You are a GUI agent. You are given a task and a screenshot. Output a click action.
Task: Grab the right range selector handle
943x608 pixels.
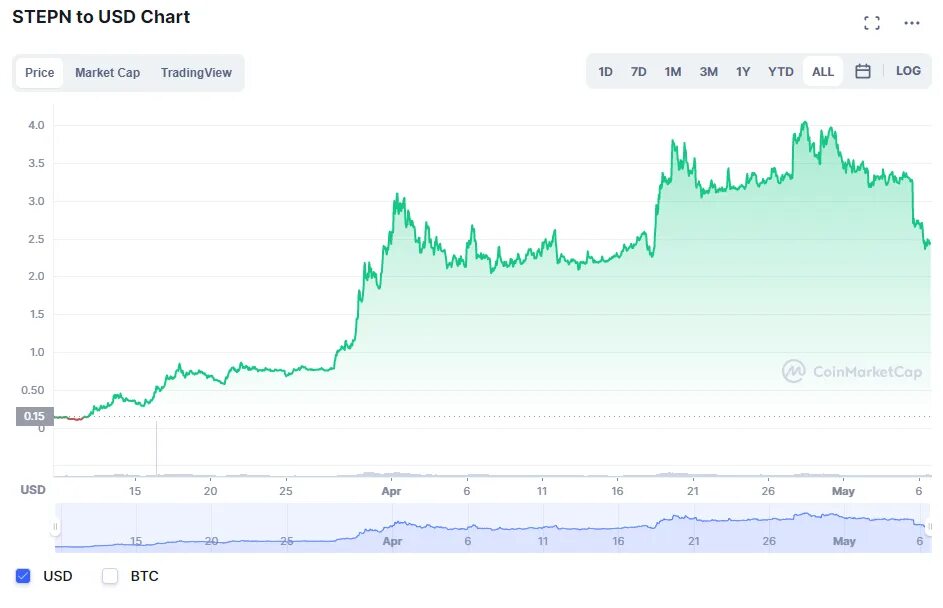pos(930,527)
